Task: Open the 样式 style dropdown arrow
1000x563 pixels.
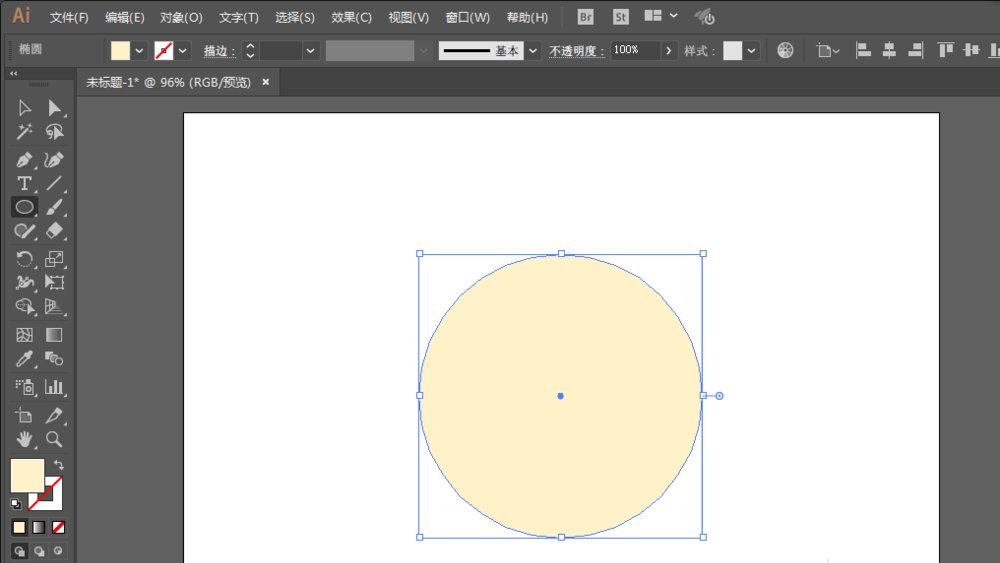Action: [752, 51]
